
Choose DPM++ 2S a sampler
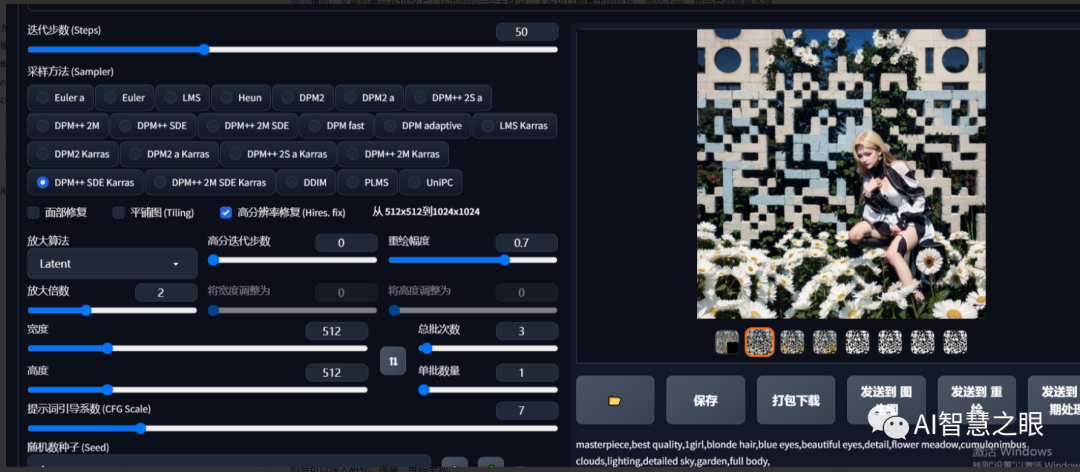448,98
